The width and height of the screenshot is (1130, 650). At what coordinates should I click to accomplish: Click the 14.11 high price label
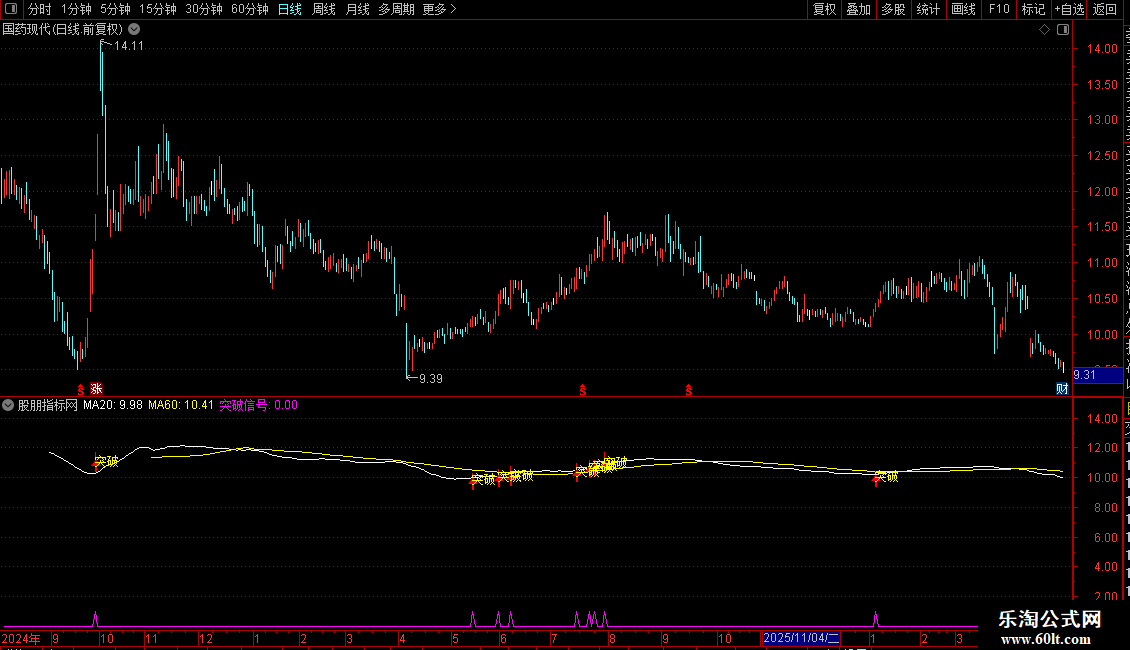[129, 46]
